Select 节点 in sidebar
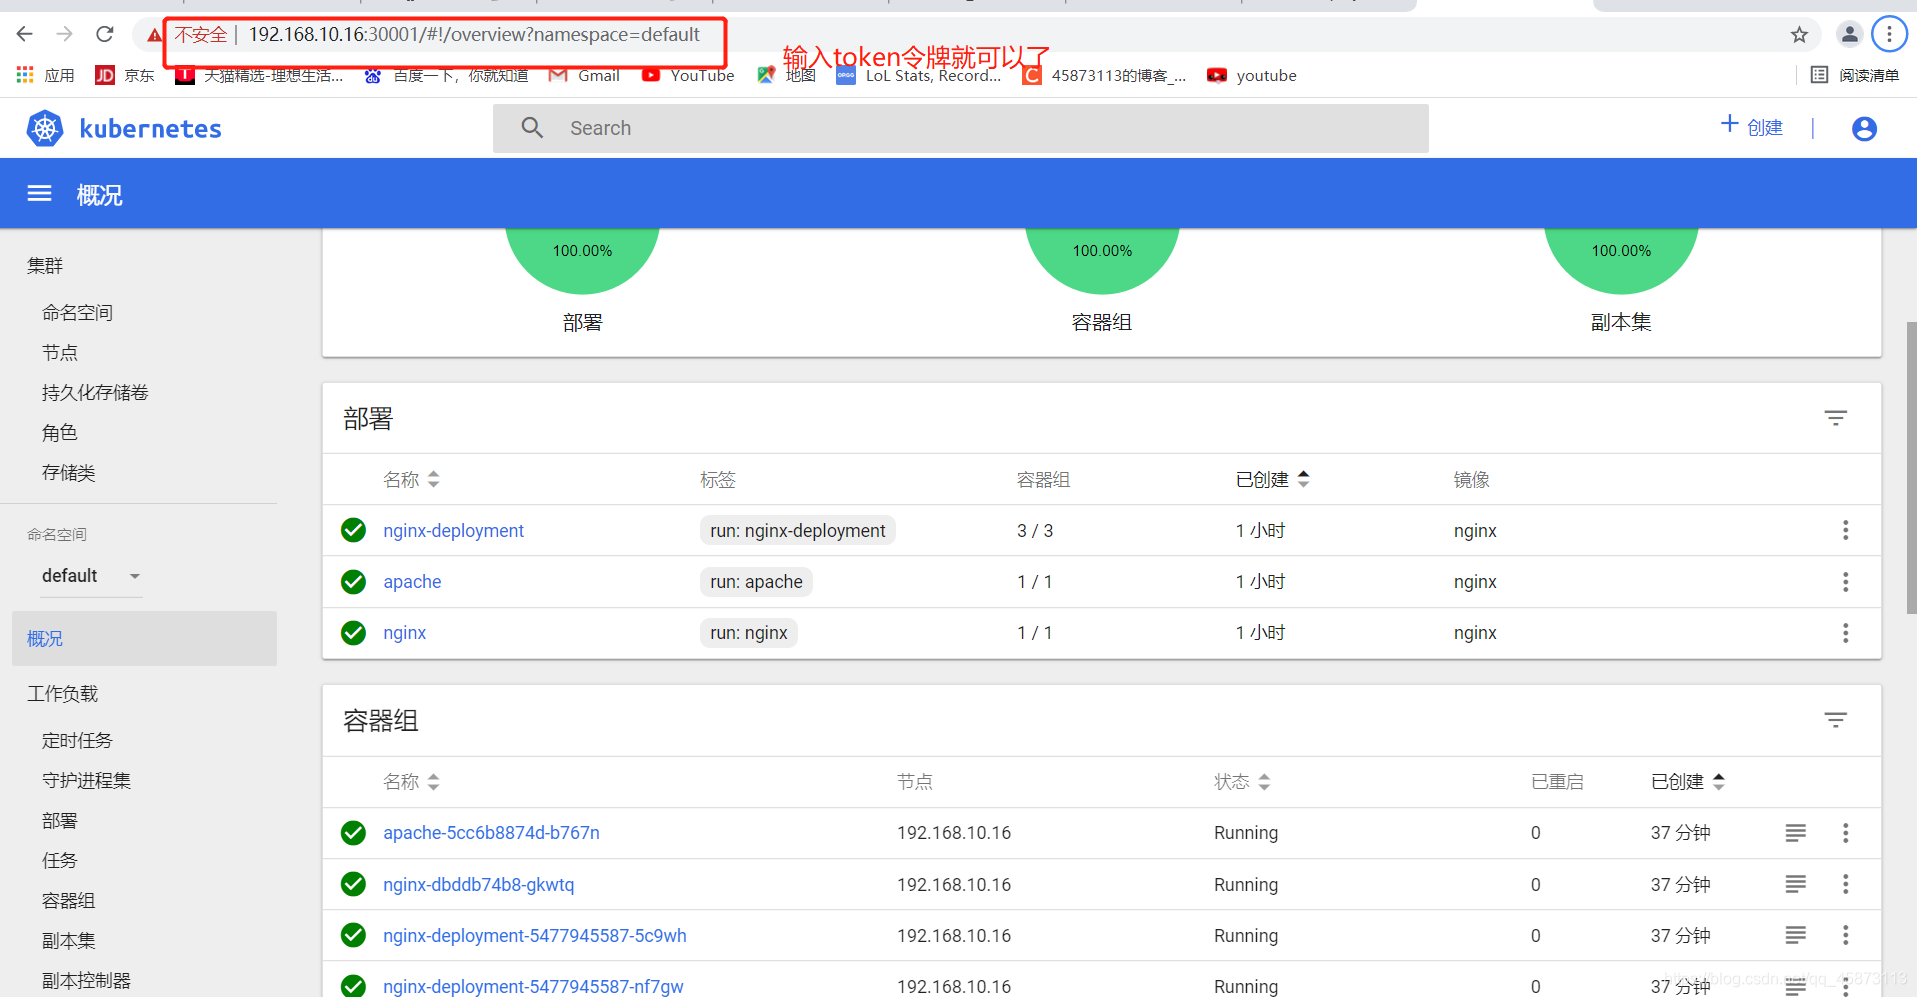 60,353
